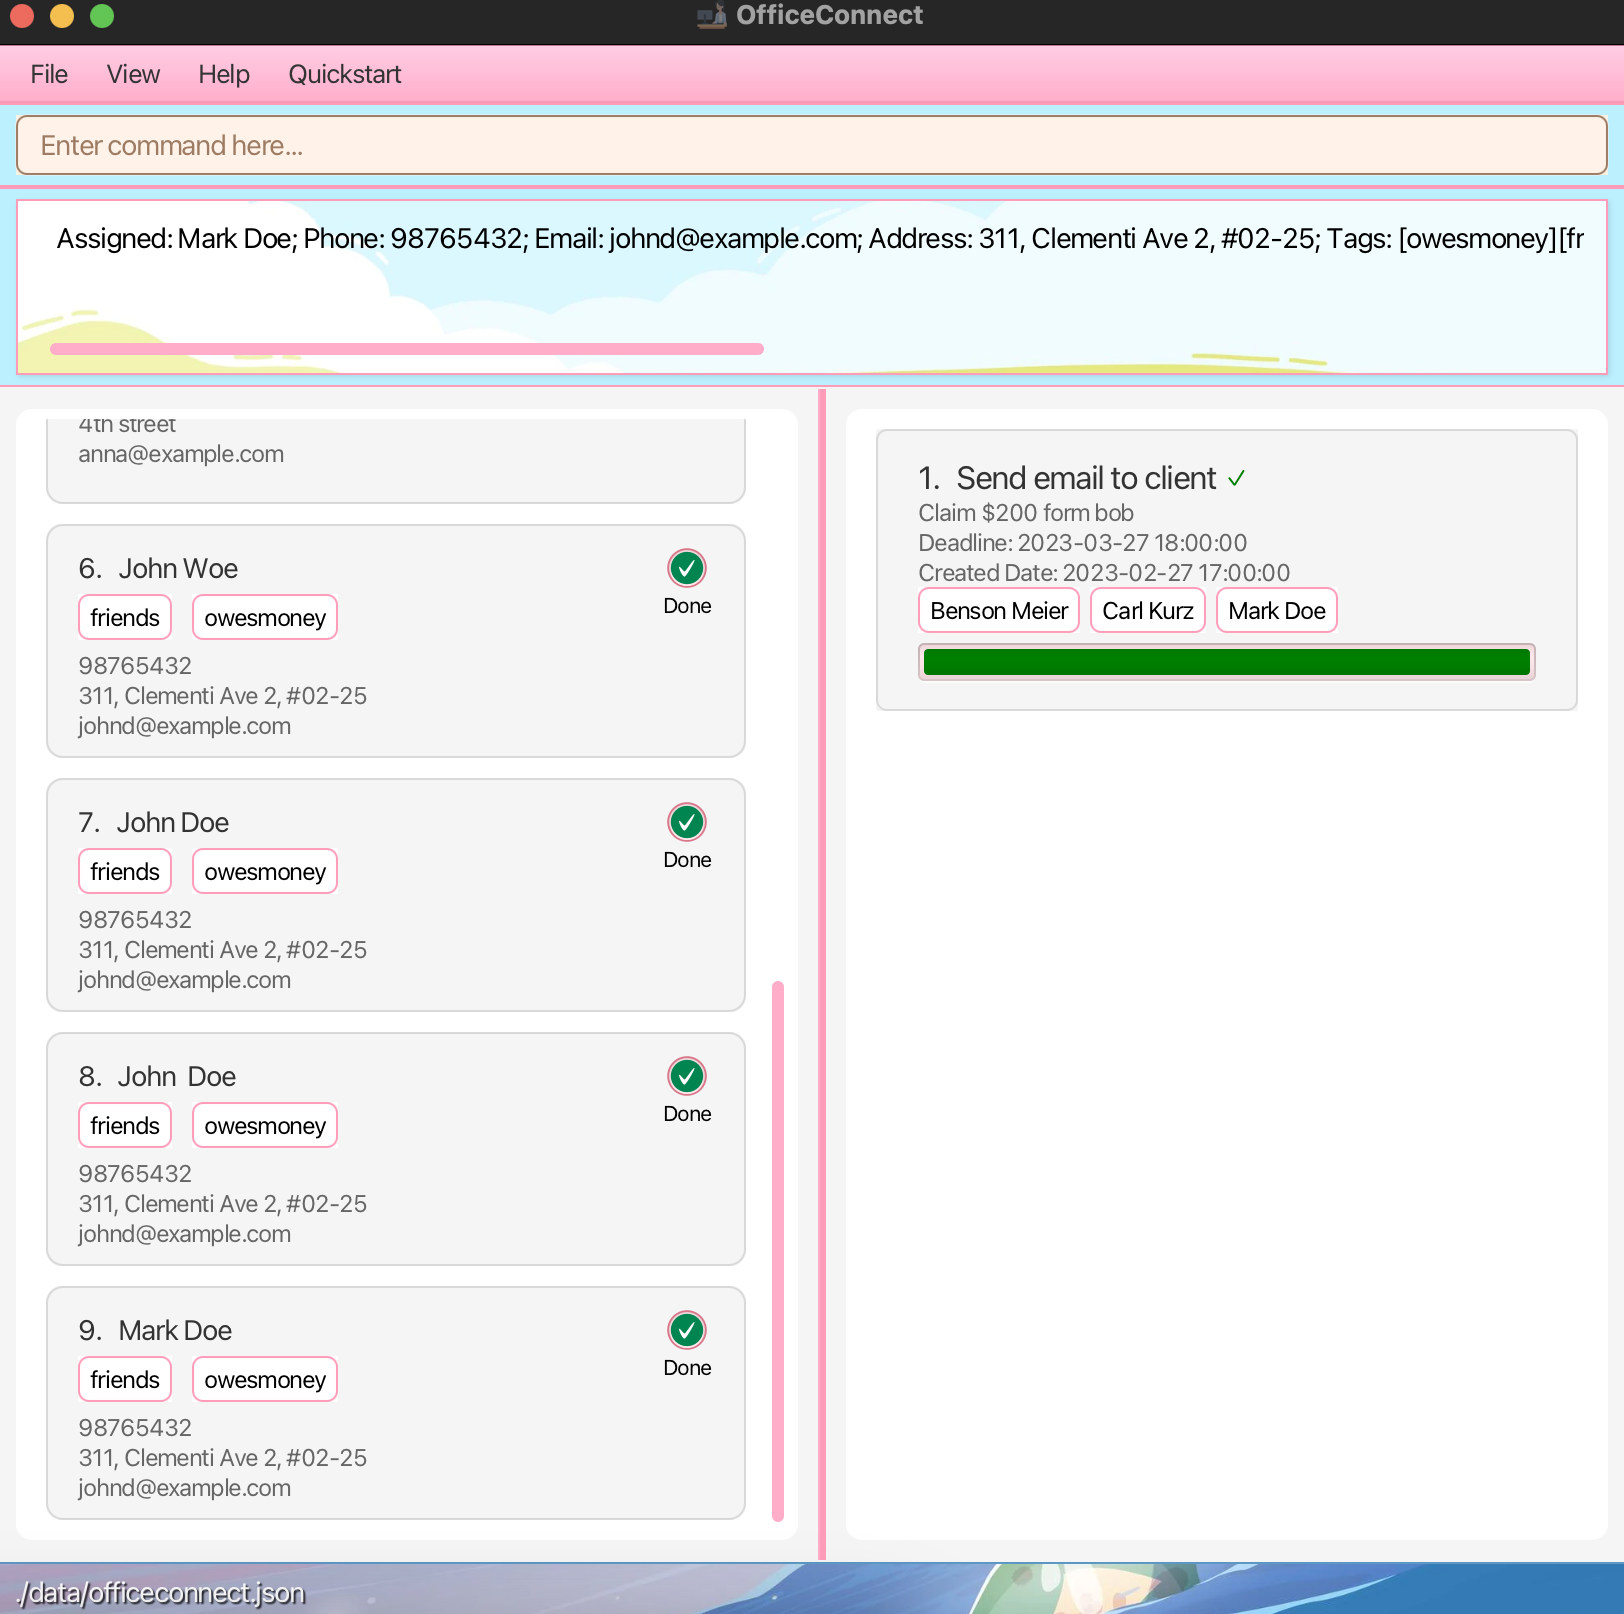
Task: Click the 'Claim $200 form bob' description
Action: [x=1026, y=513]
